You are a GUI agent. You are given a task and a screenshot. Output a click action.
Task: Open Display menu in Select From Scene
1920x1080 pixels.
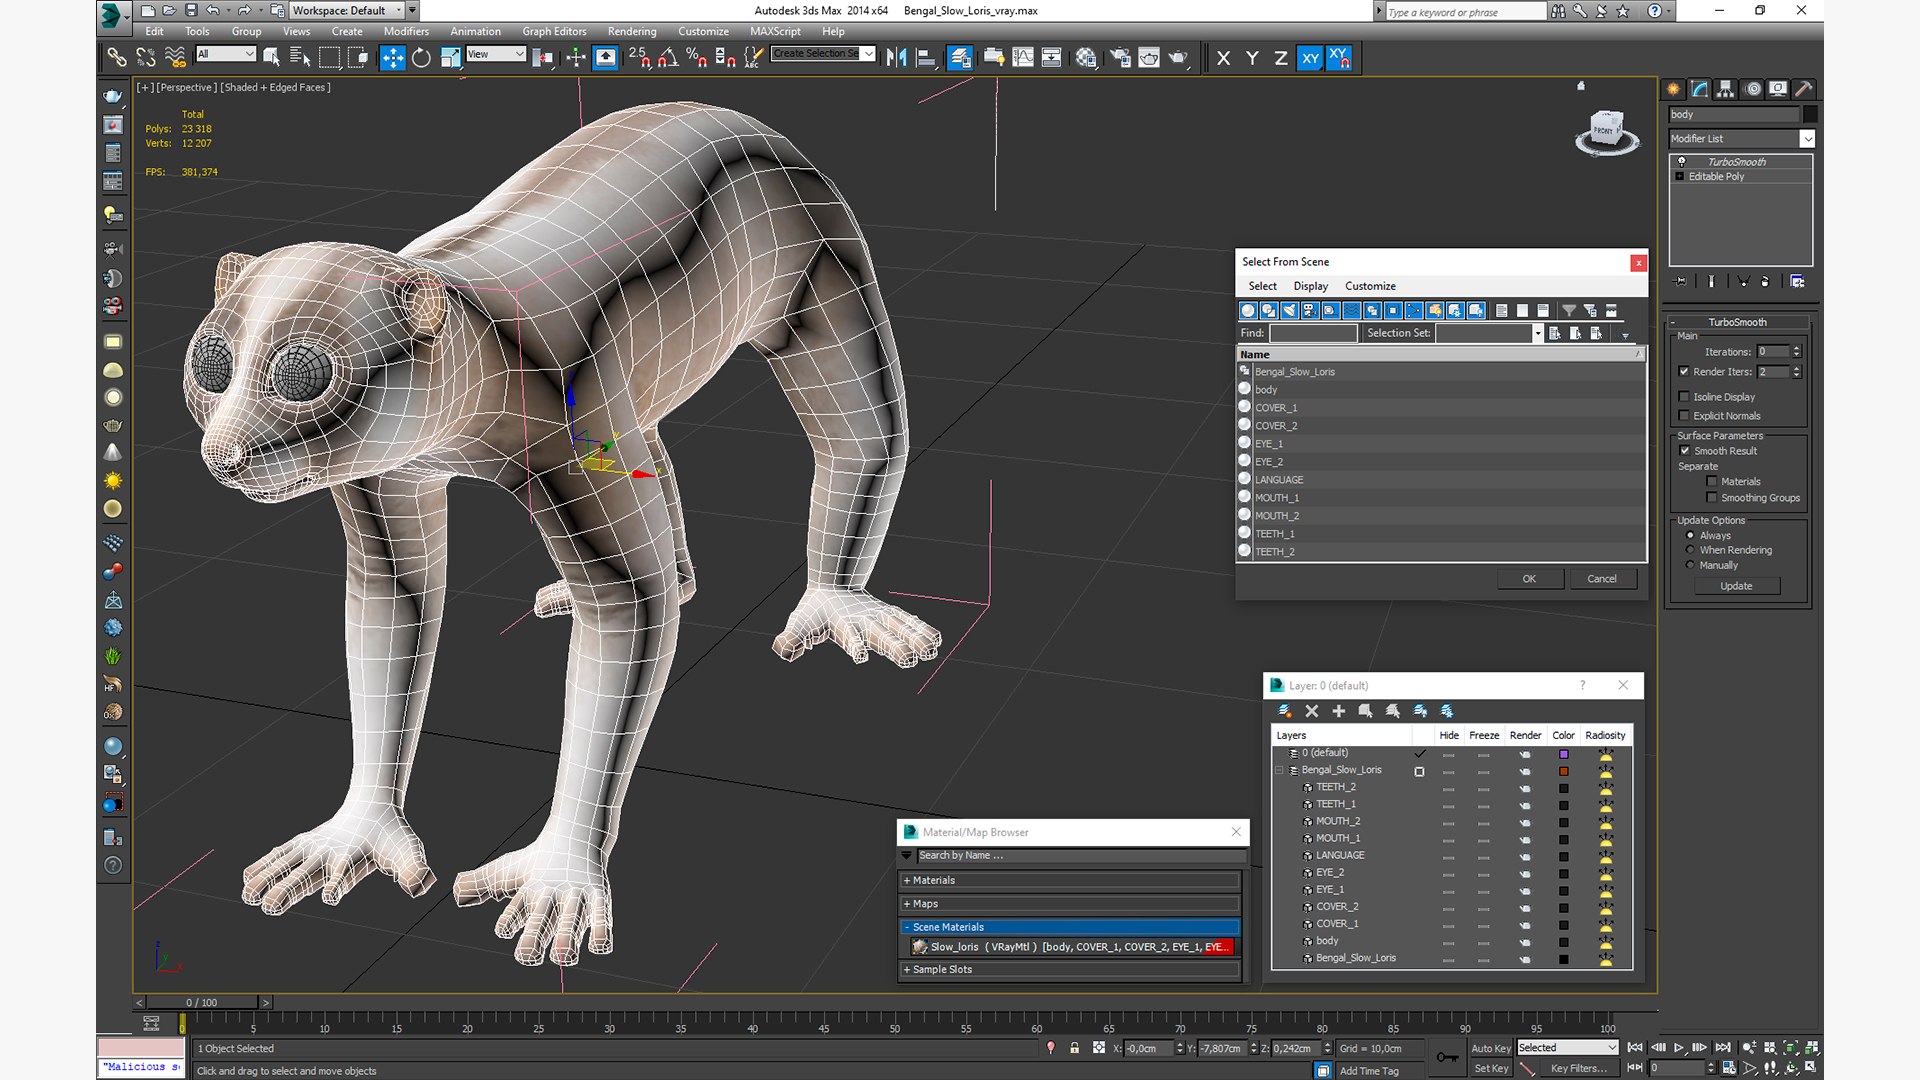(1310, 286)
